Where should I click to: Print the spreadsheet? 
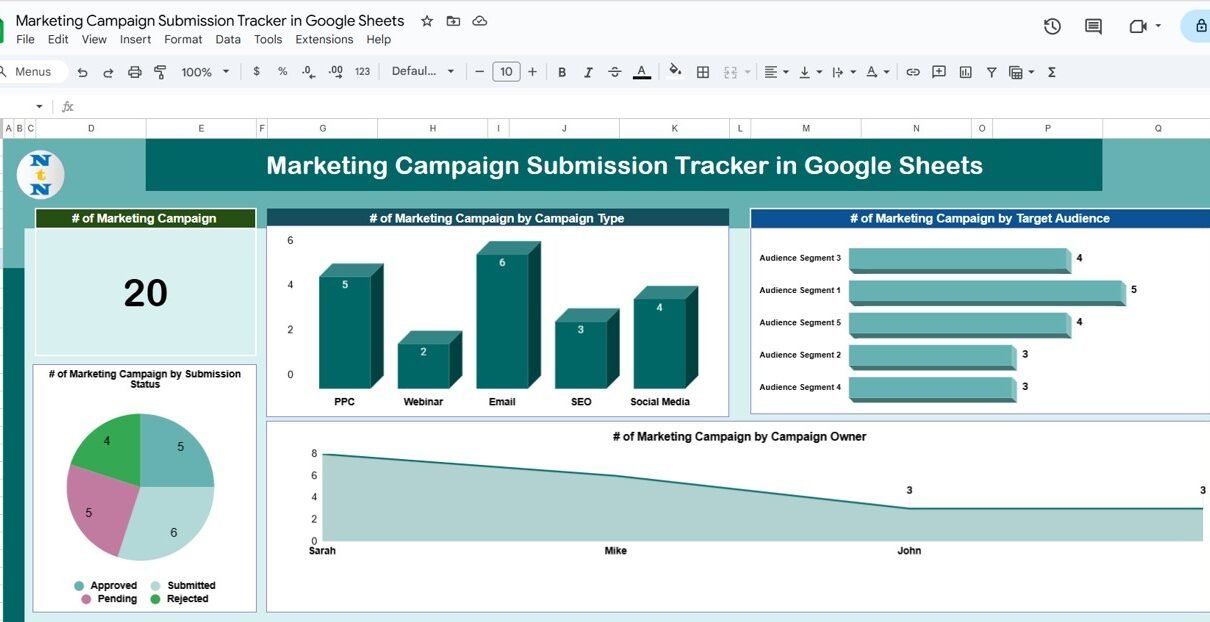(134, 72)
